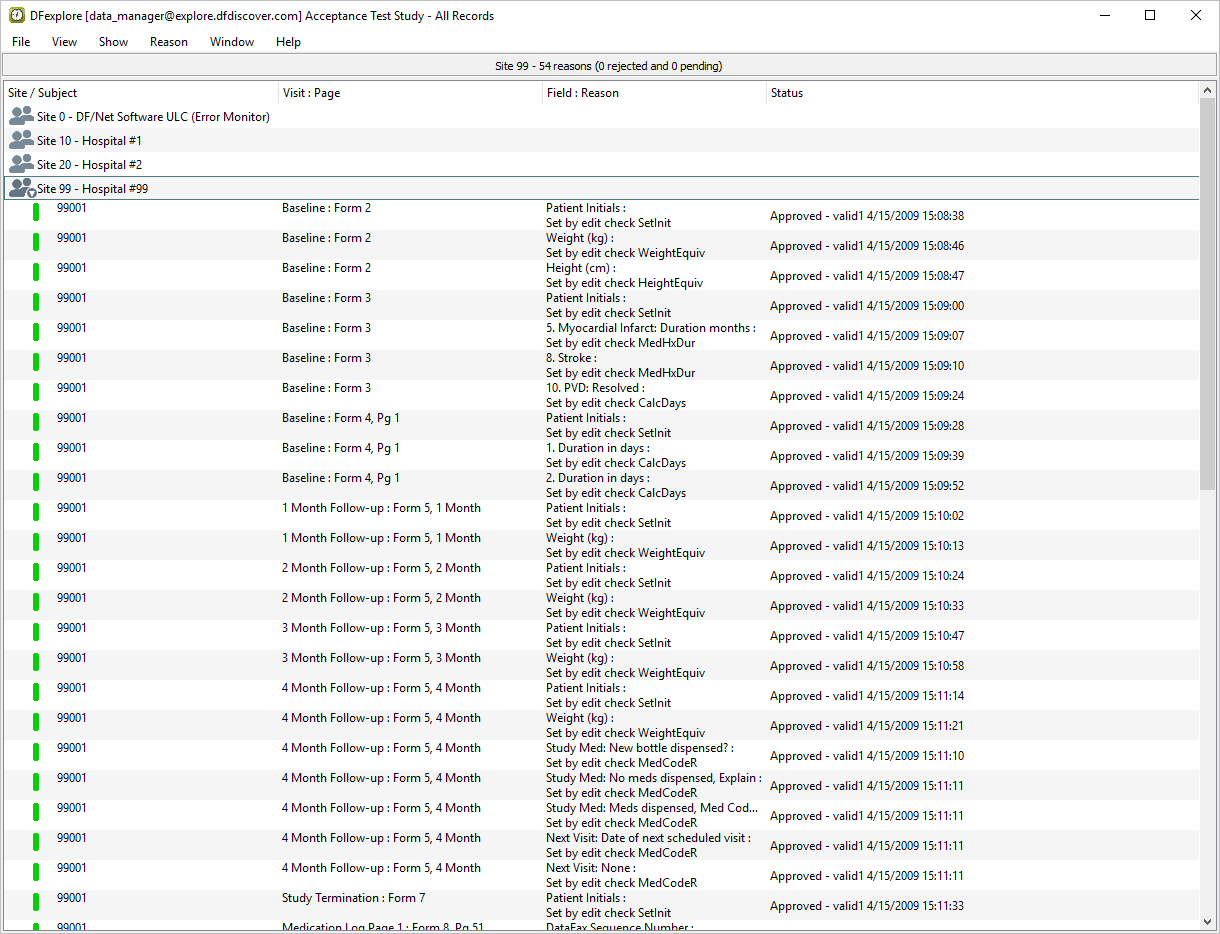The image size is (1220, 934).
Task: Click the scroll down arrow of the vertical scrollbar
Action: [1208, 921]
